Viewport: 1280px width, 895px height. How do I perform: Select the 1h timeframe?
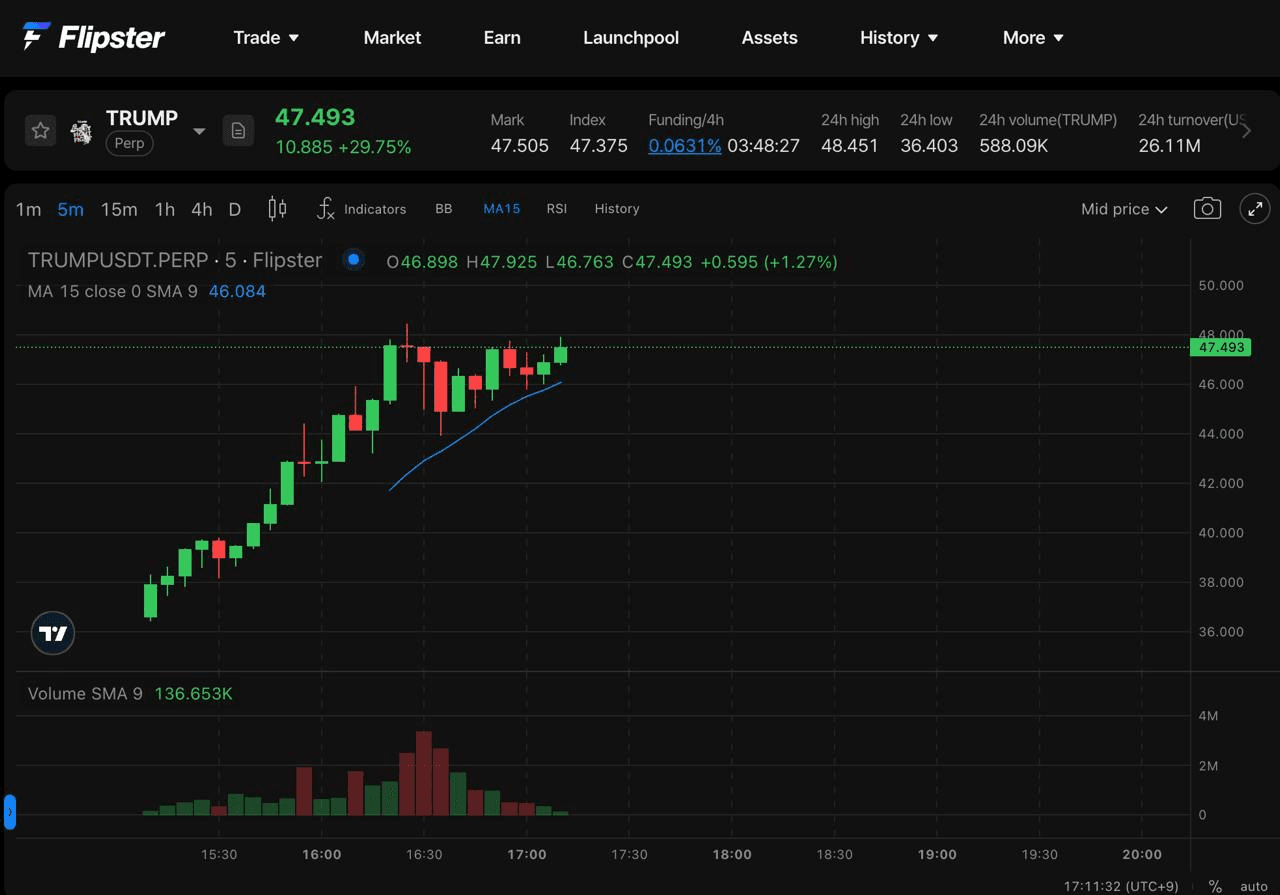tap(165, 209)
